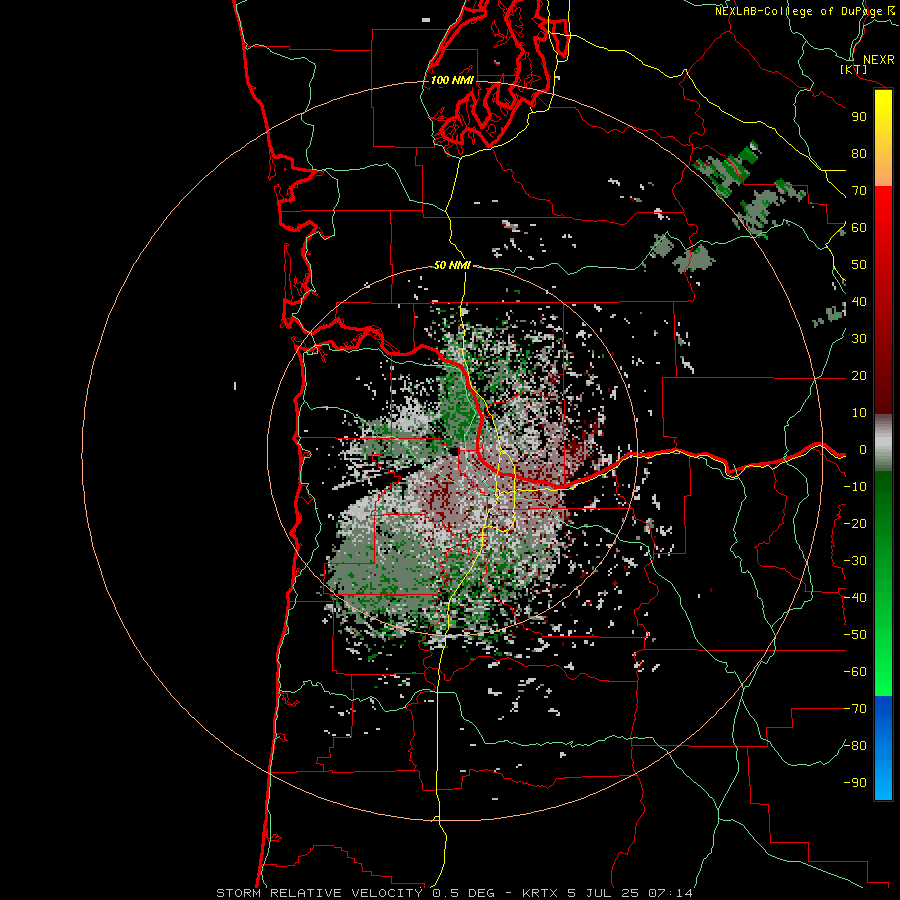This screenshot has width=900, height=900.
Task: Click the 90 tick label on the scale
Action: tap(859, 117)
